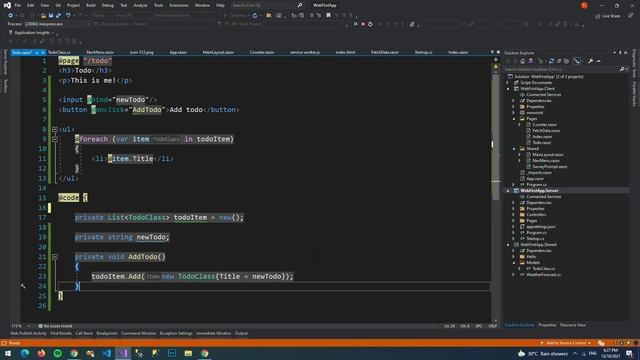Click the Open File folder toolbar icon
Image resolution: width=640 pixels, height=360 pixels.
43,16
